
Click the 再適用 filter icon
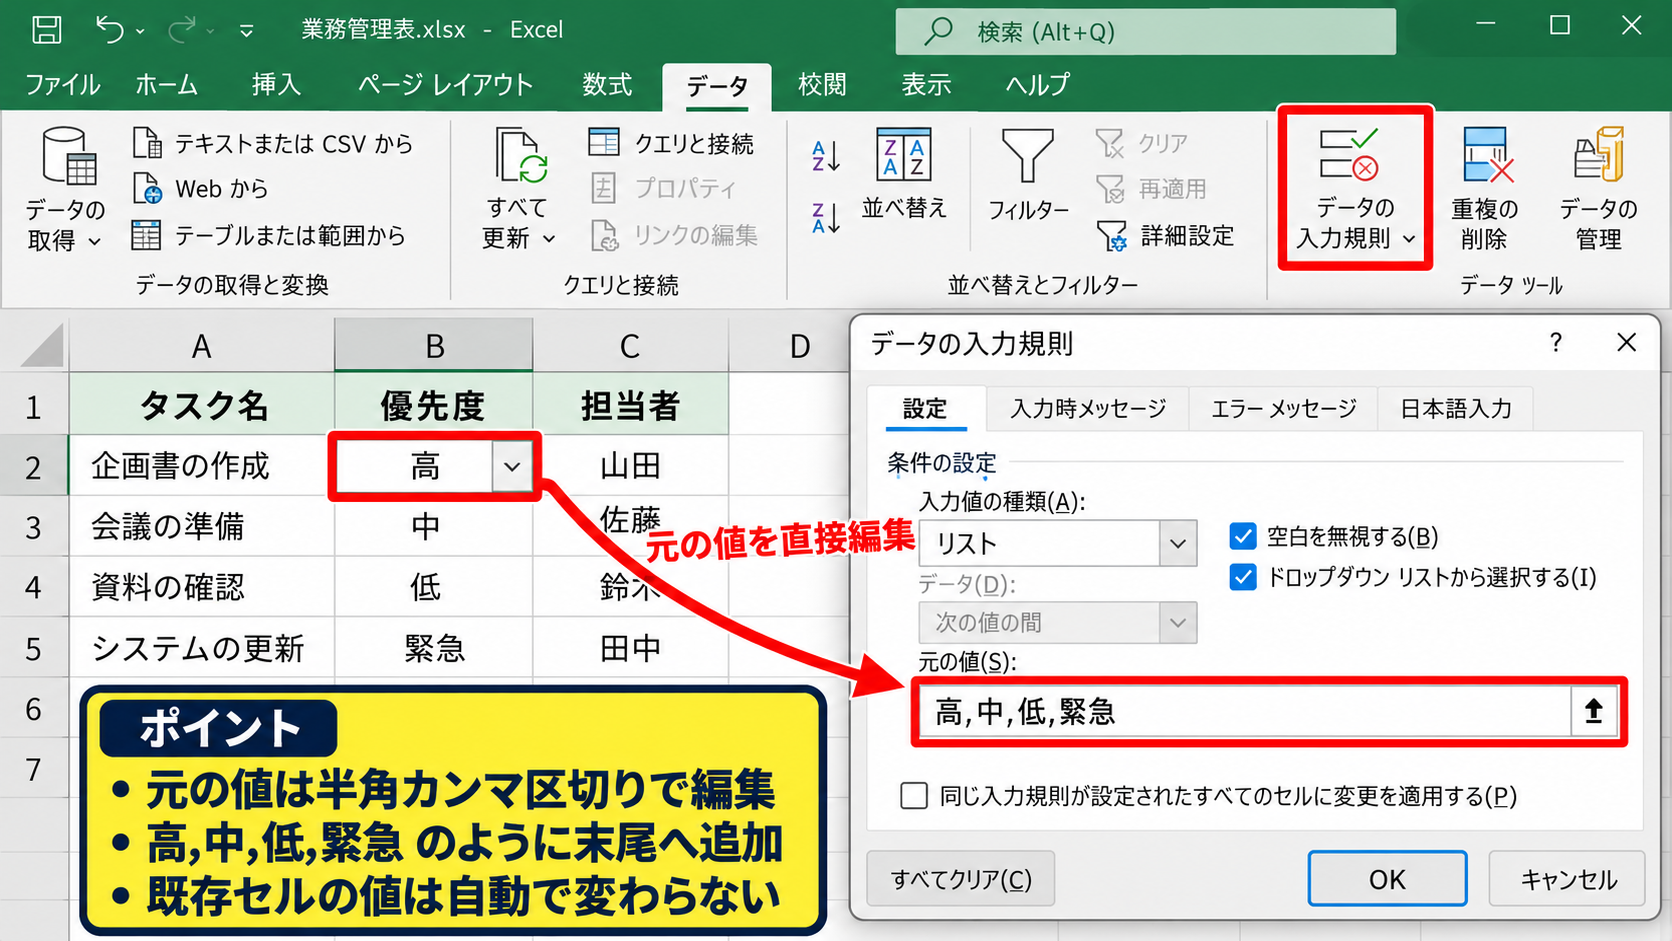(x=1110, y=188)
